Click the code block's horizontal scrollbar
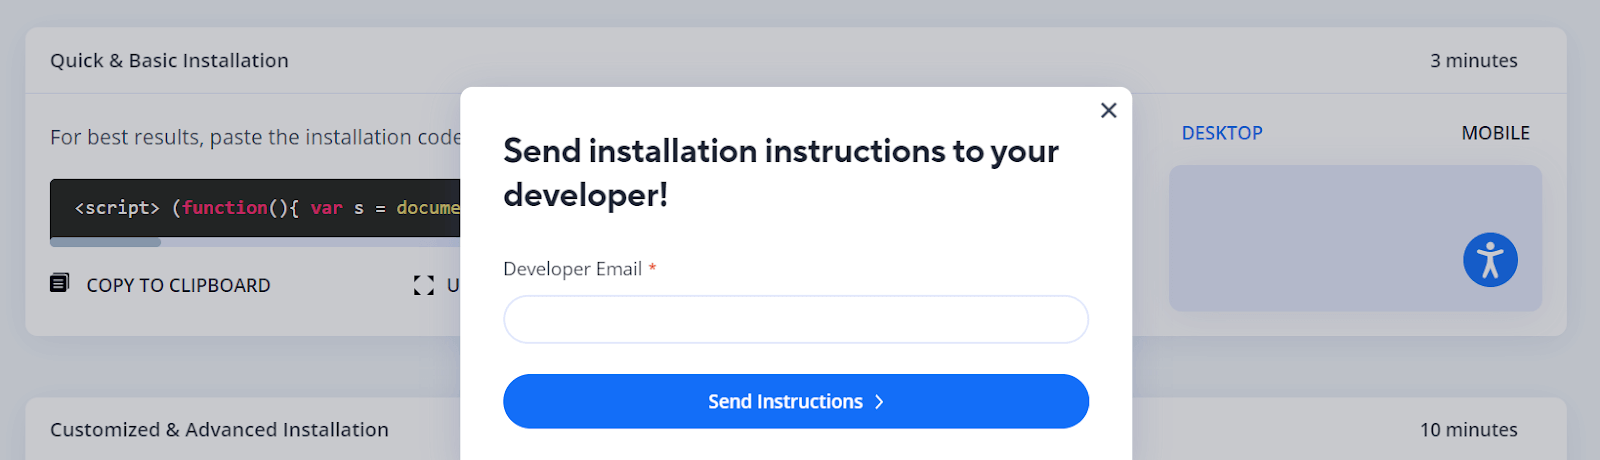This screenshot has height=460, width=1600. [106, 242]
